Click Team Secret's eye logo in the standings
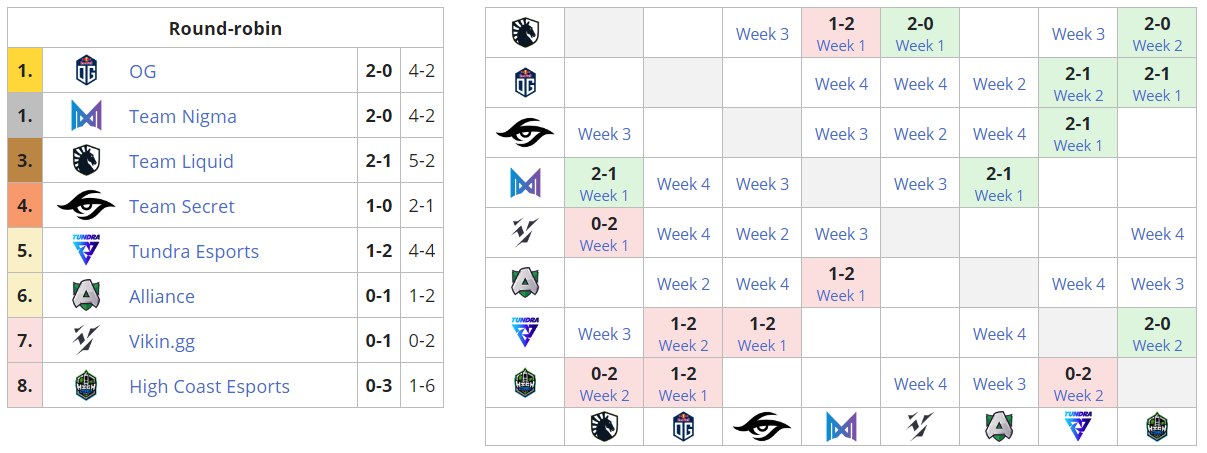The image size is (1207, 453). [x=87, y=206]
